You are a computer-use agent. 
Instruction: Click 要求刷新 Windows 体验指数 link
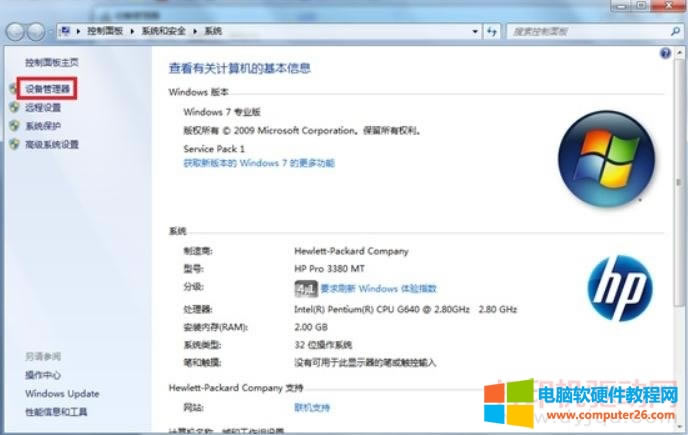(379, 288)
